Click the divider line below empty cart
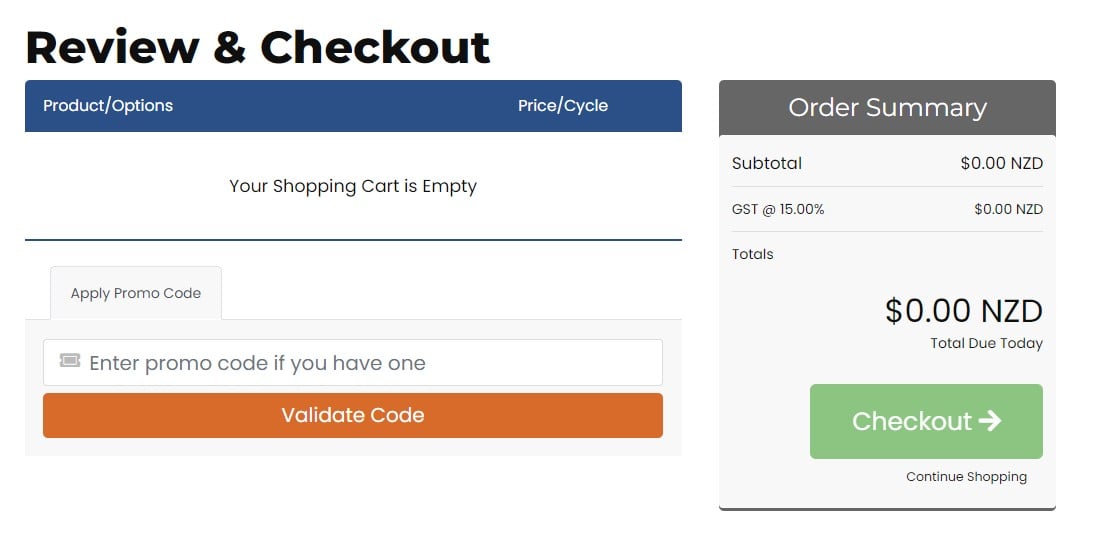 353,240
